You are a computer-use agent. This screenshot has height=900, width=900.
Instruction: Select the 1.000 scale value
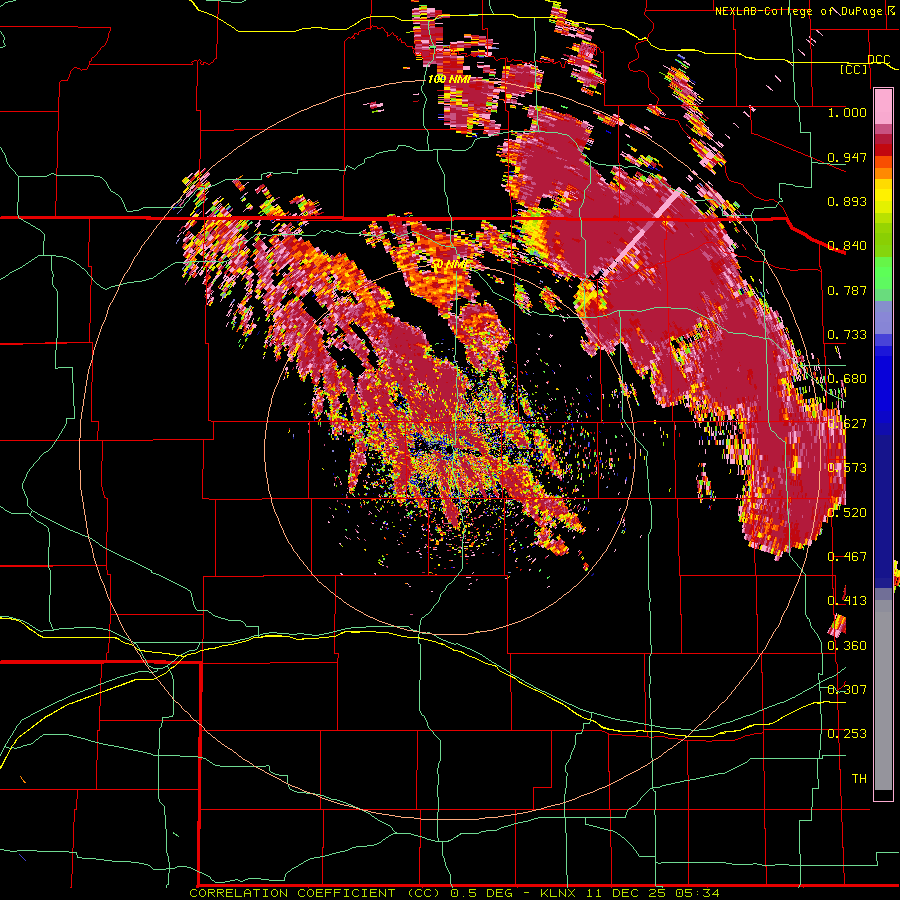(x=847, y=112)
